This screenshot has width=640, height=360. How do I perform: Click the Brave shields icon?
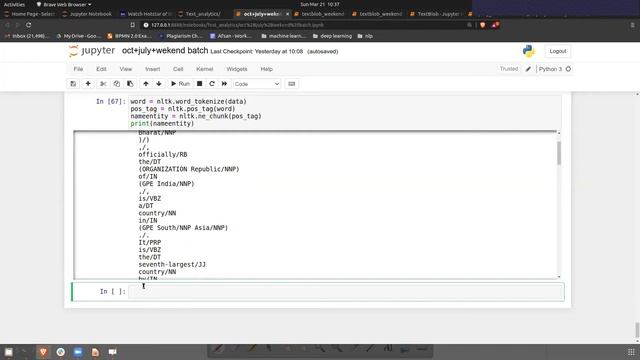tap(482, 25)
